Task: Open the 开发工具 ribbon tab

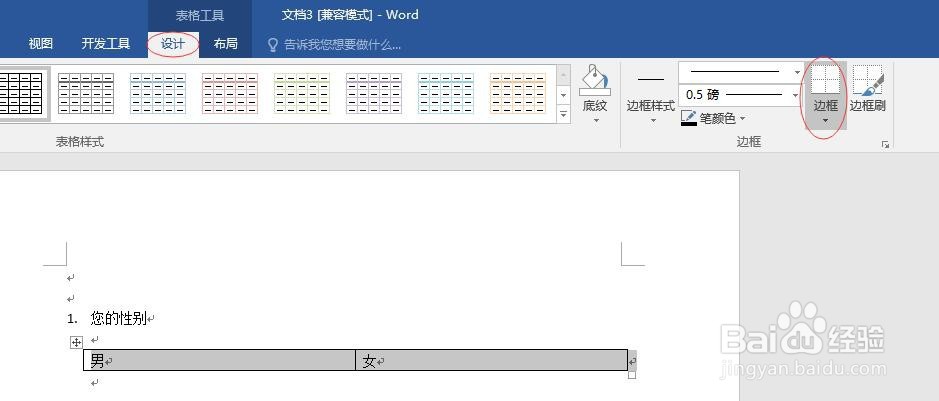Action: [105, 44]
